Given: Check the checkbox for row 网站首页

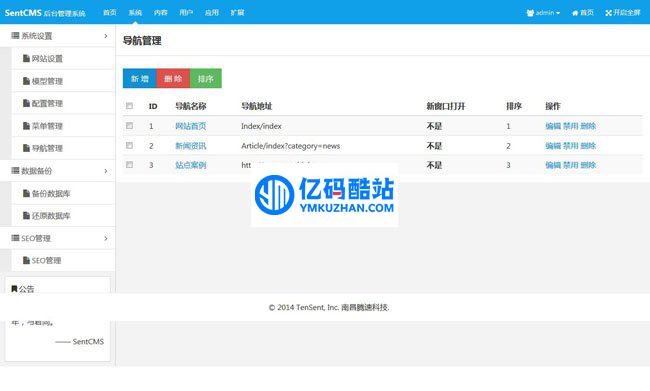Looking at the screenshot, I should (x=129, y=126).
